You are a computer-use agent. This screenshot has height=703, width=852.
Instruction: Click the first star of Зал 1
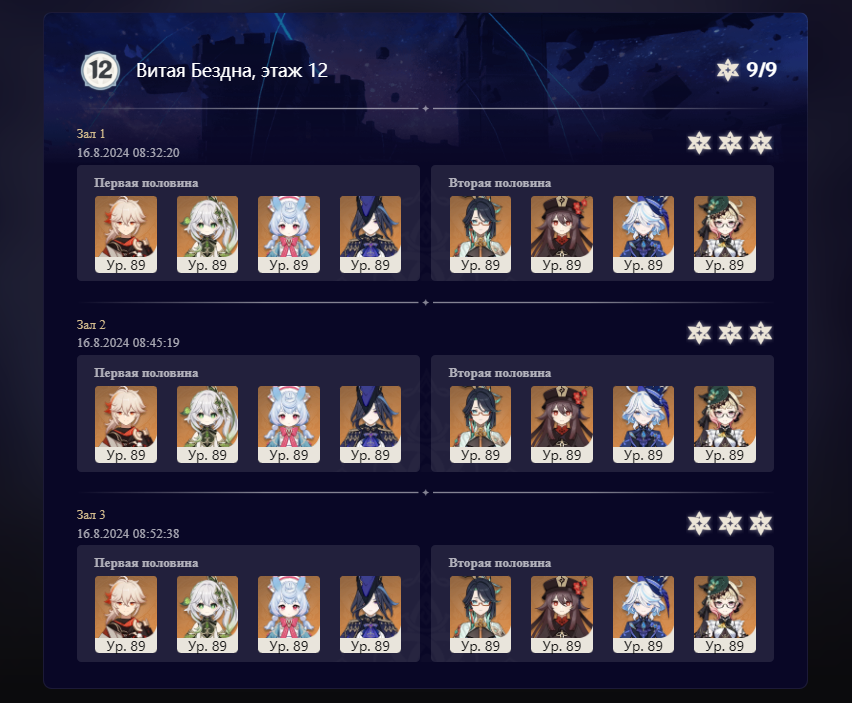click(x=699, y=143)
